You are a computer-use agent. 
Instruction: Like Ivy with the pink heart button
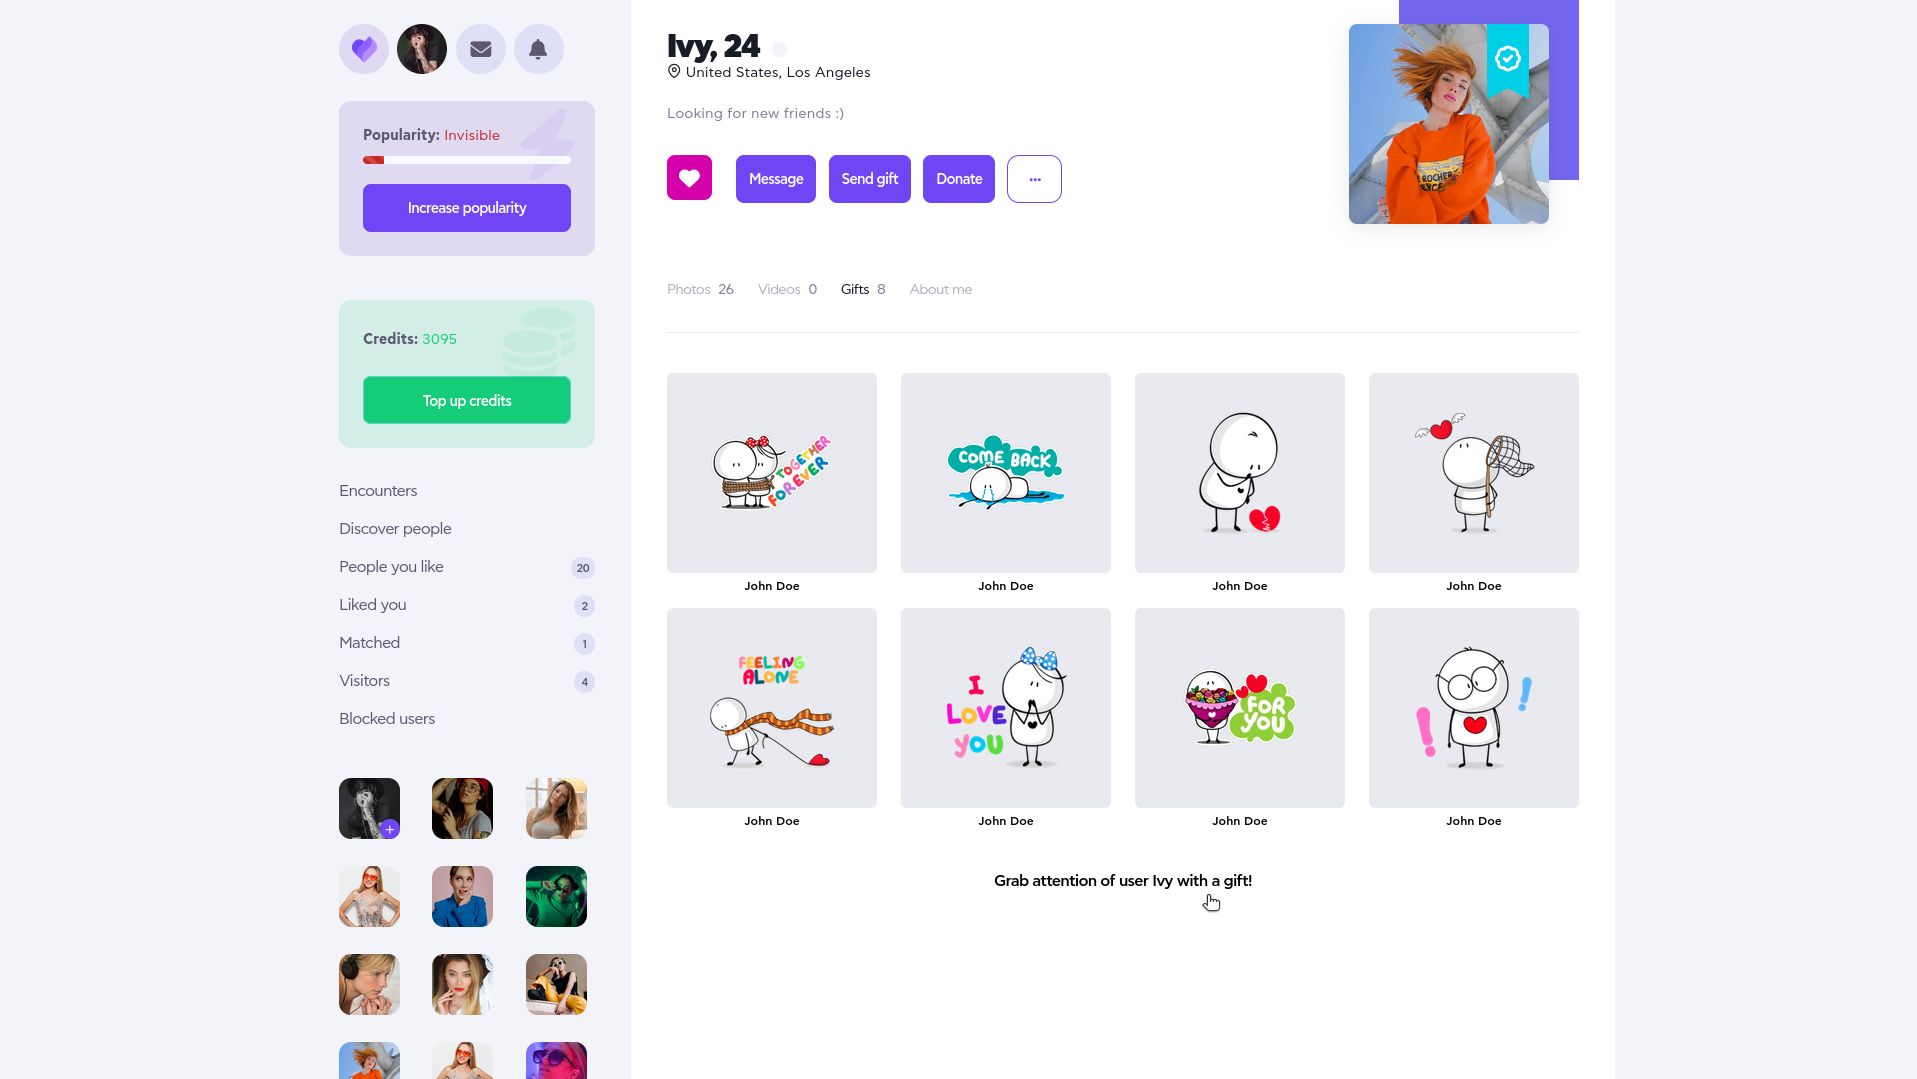(689, 178)
